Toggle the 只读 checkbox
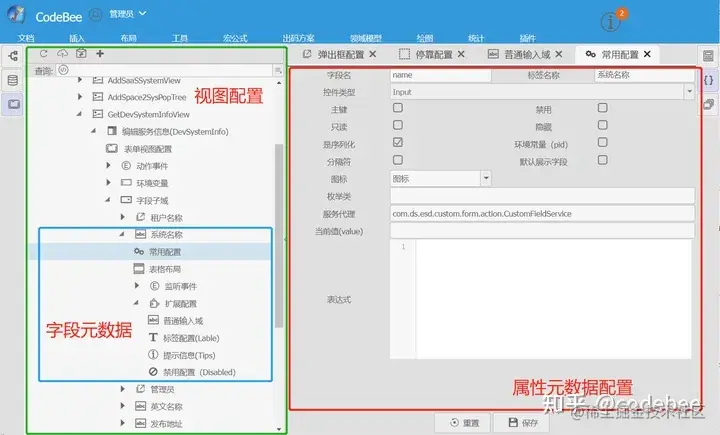Viewport: 720px width, 435px height. coord(398,125)
